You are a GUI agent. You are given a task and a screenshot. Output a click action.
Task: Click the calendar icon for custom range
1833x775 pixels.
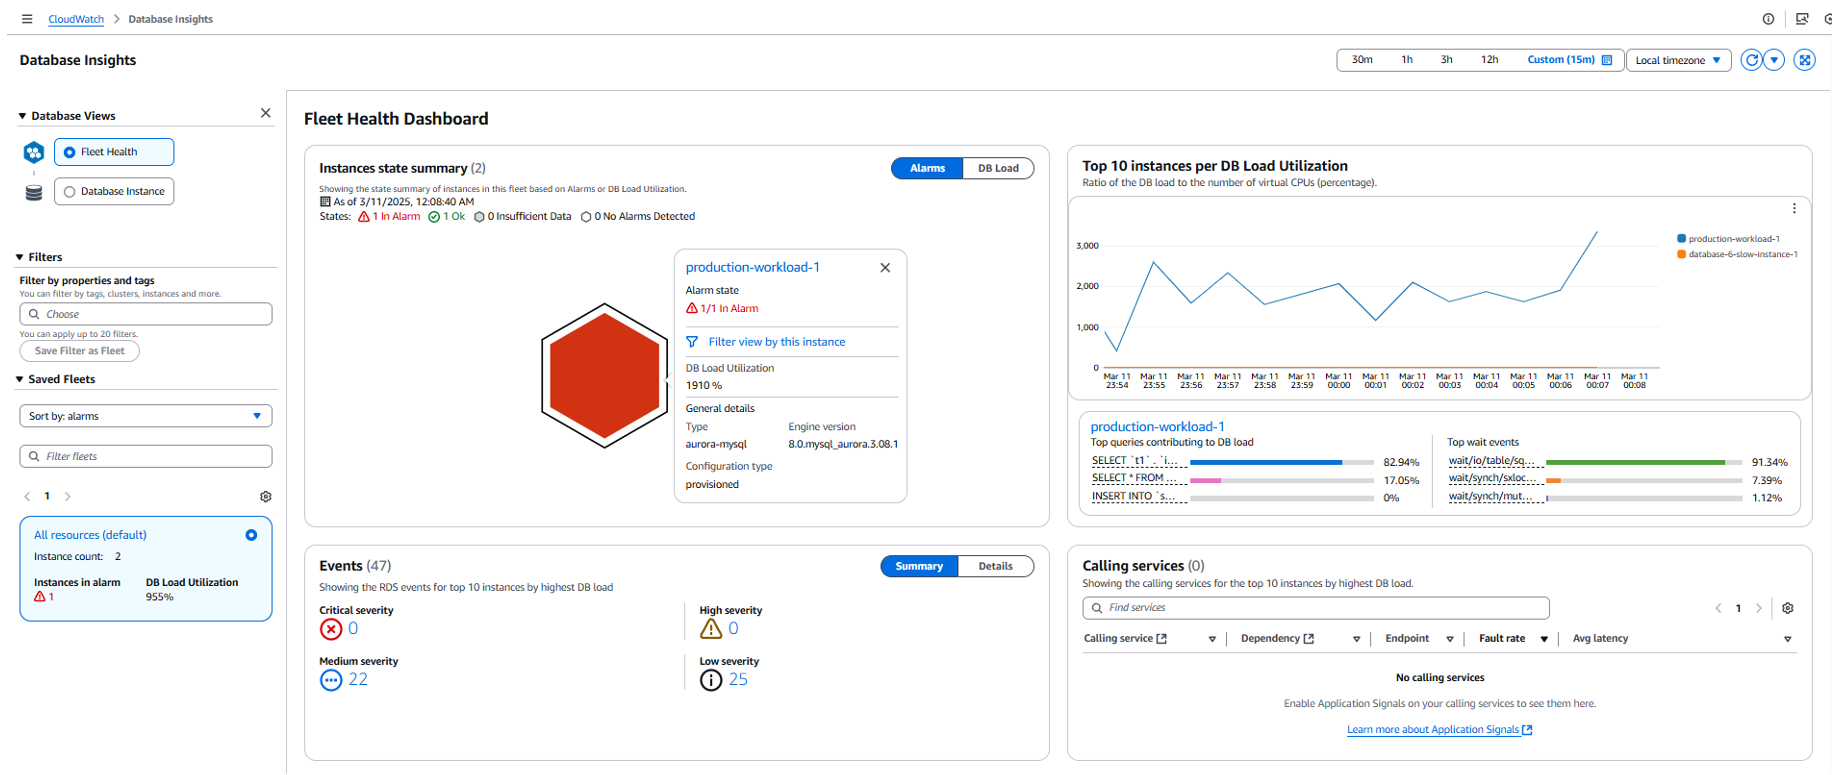1607,60
